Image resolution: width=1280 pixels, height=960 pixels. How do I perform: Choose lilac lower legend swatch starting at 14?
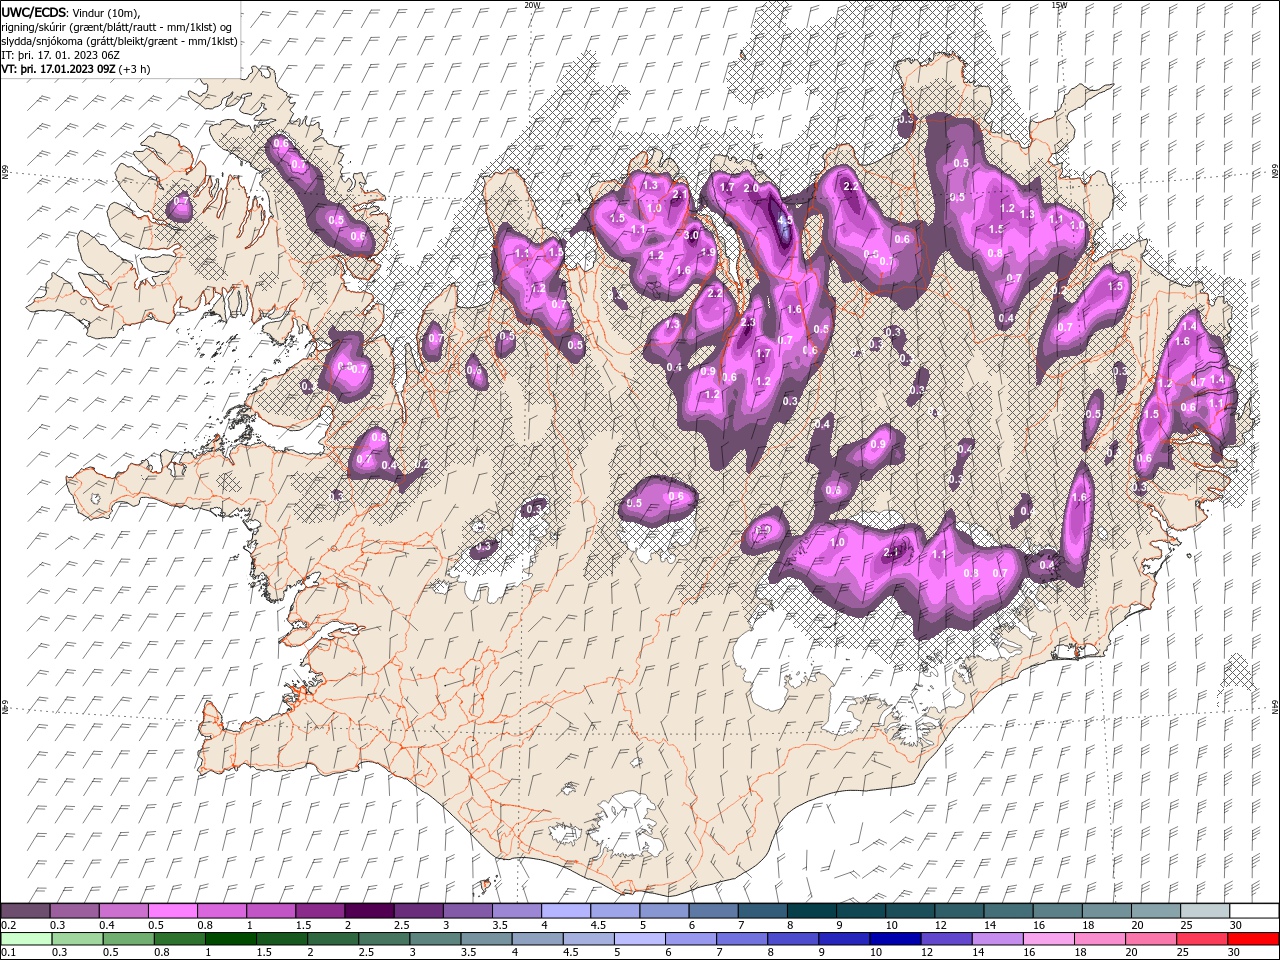click(997, 939)
